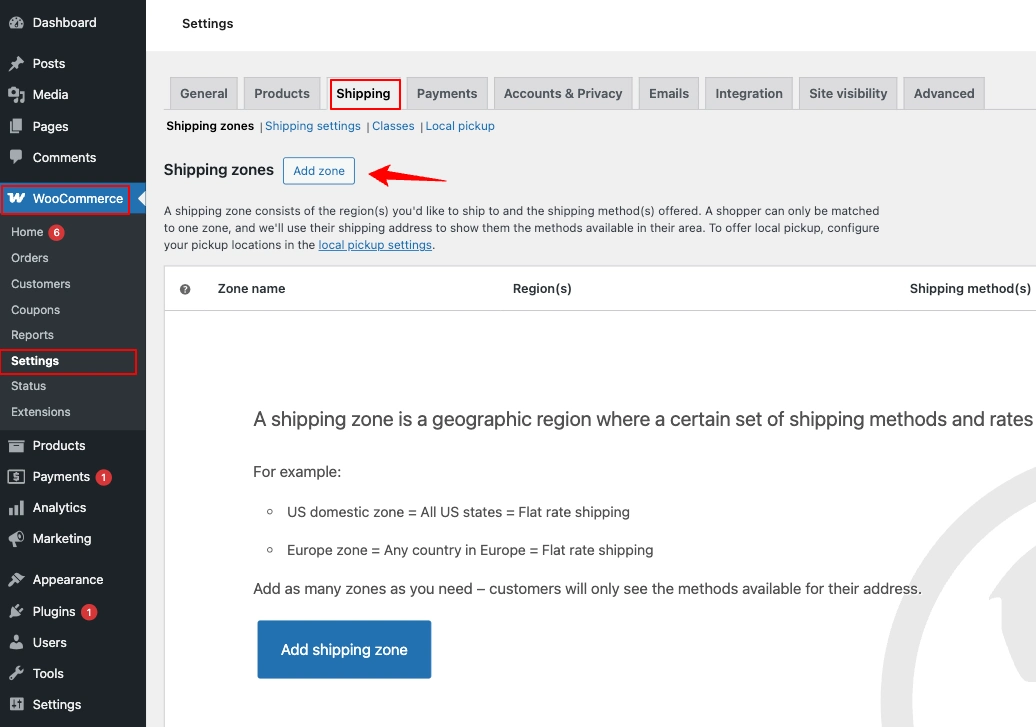Open the Accounts & Privacy tab

563,94
